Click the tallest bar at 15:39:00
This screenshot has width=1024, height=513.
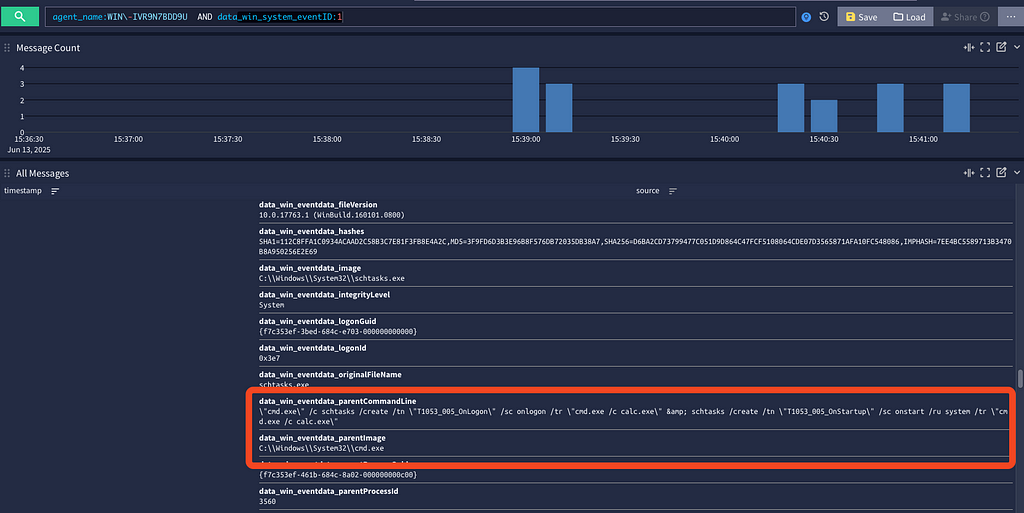click(525, 99)
